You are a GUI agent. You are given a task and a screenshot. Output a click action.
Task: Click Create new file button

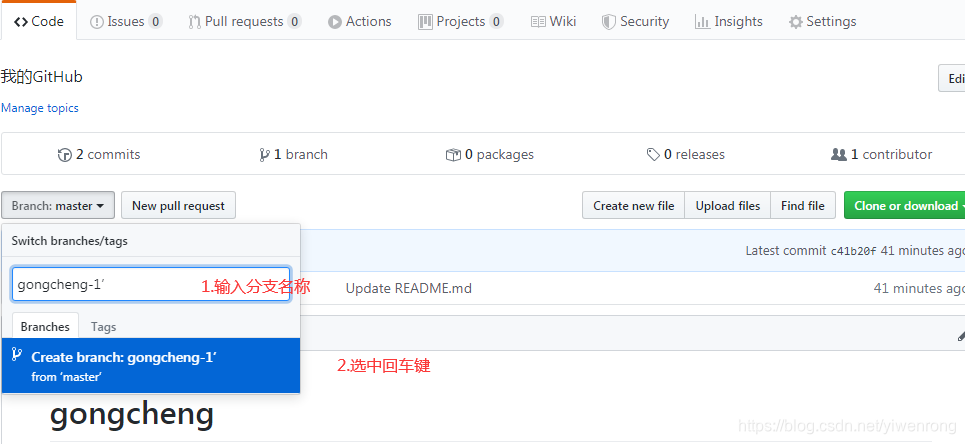pyautogui.click(x=634, y=206)
